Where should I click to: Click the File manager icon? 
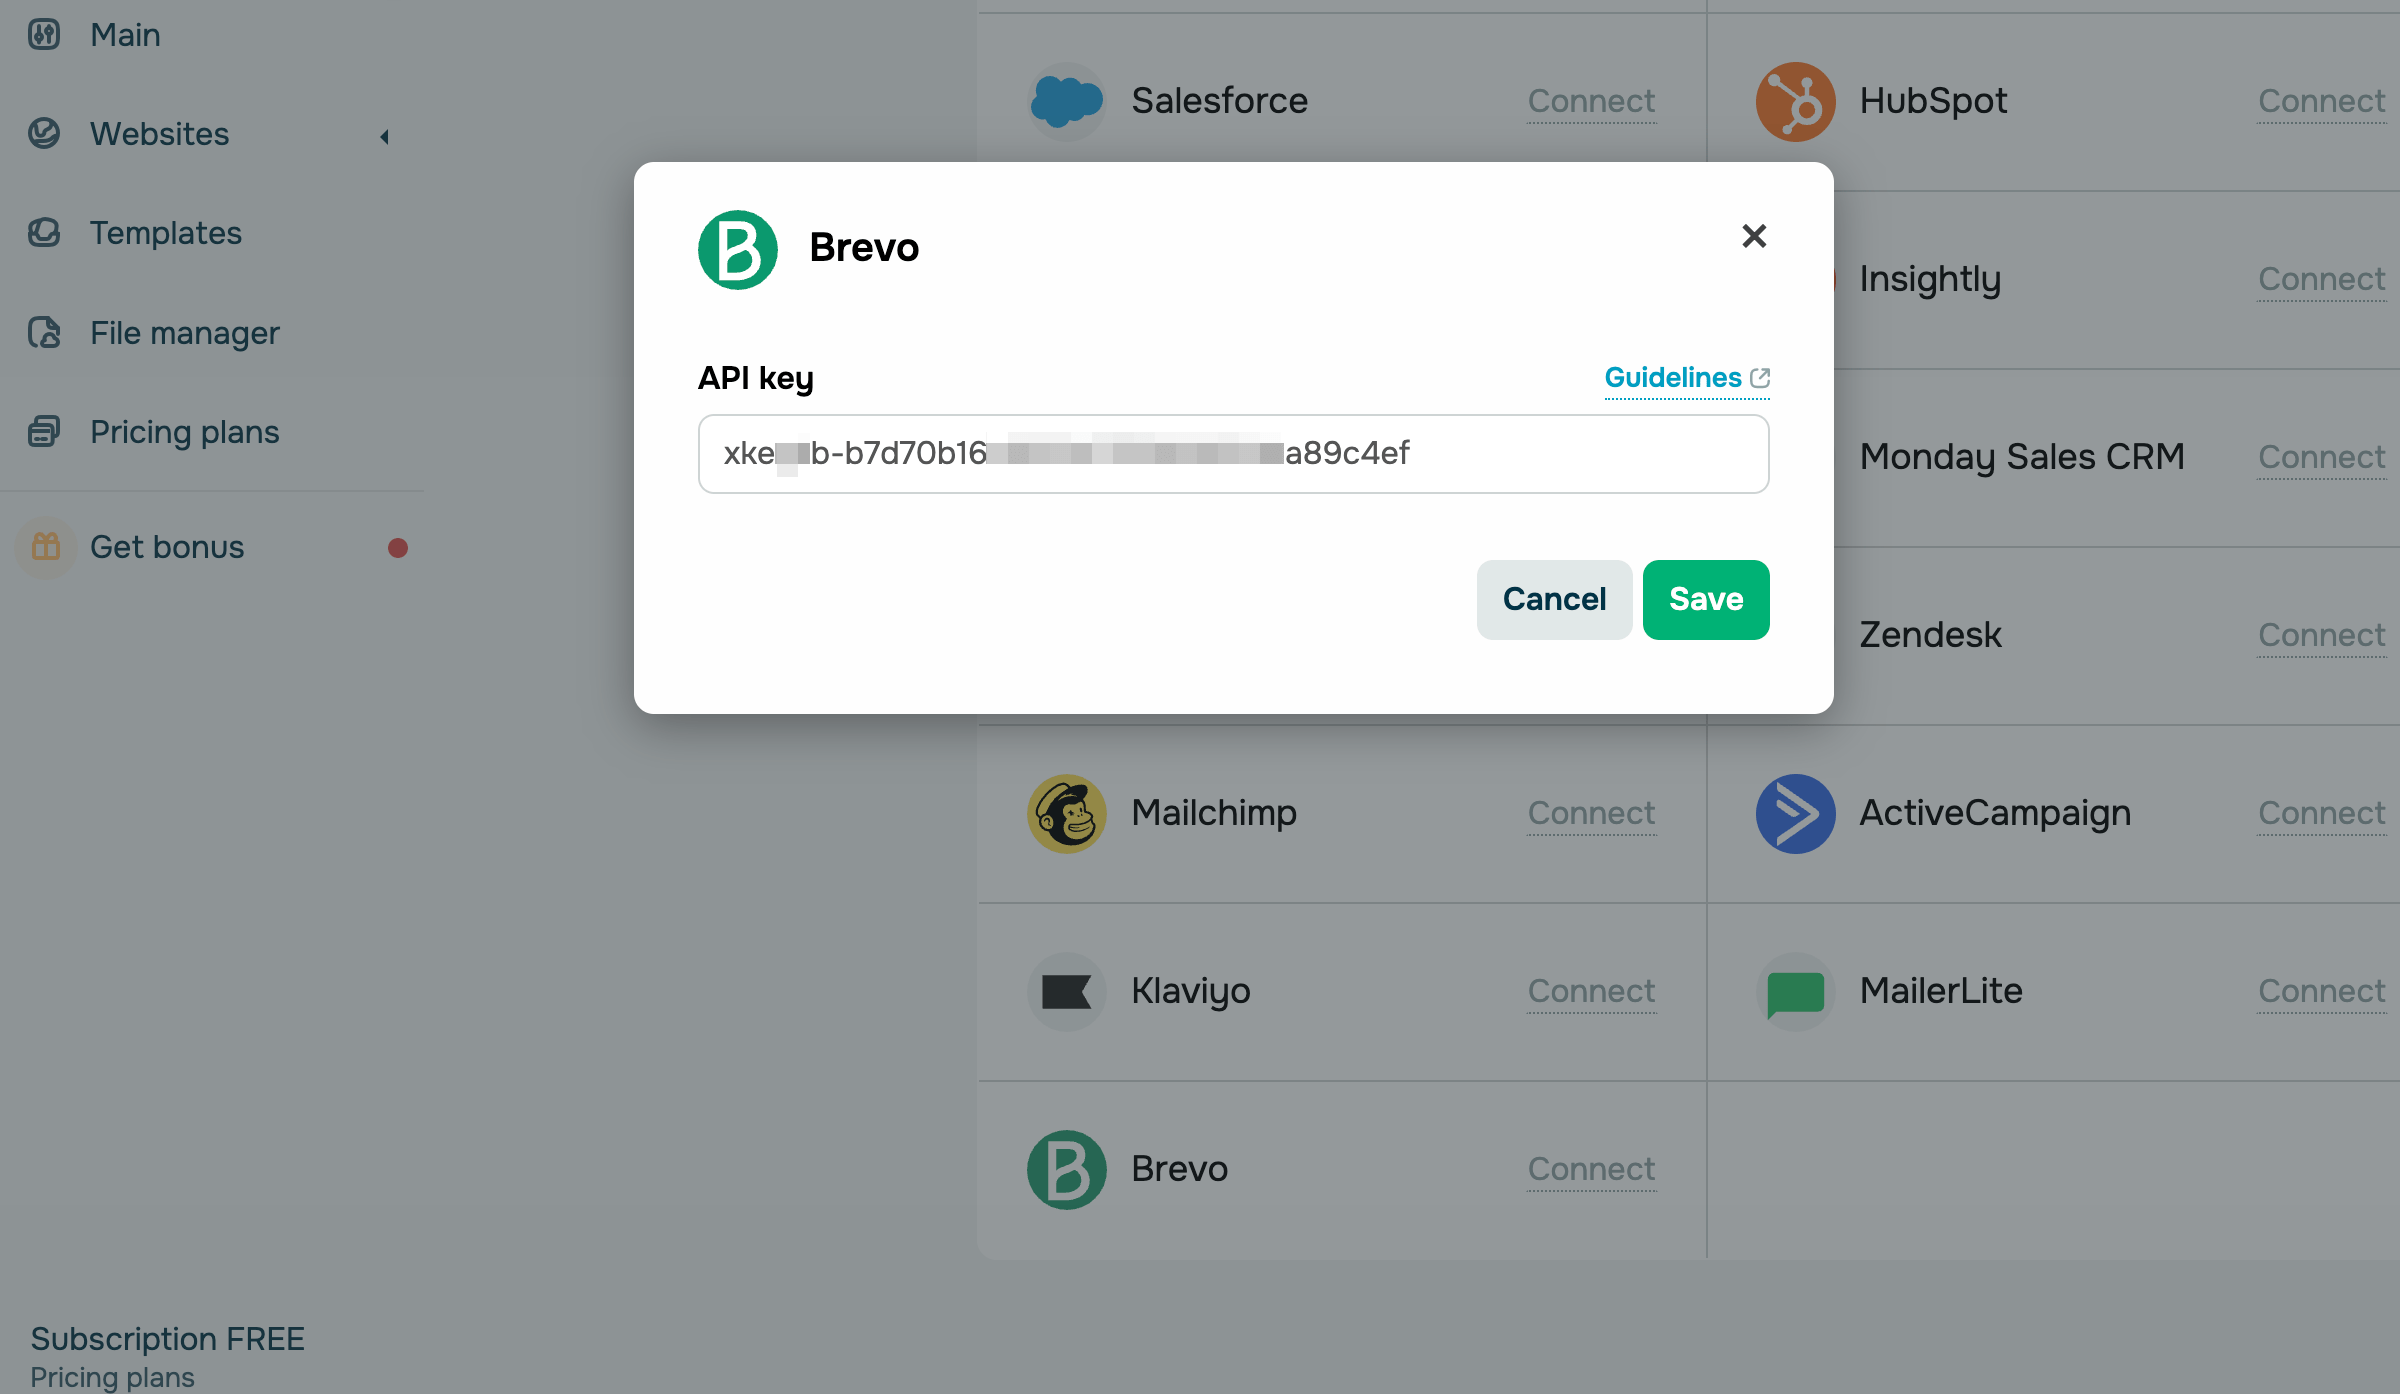pyautogui.click(x=44, y=333)
